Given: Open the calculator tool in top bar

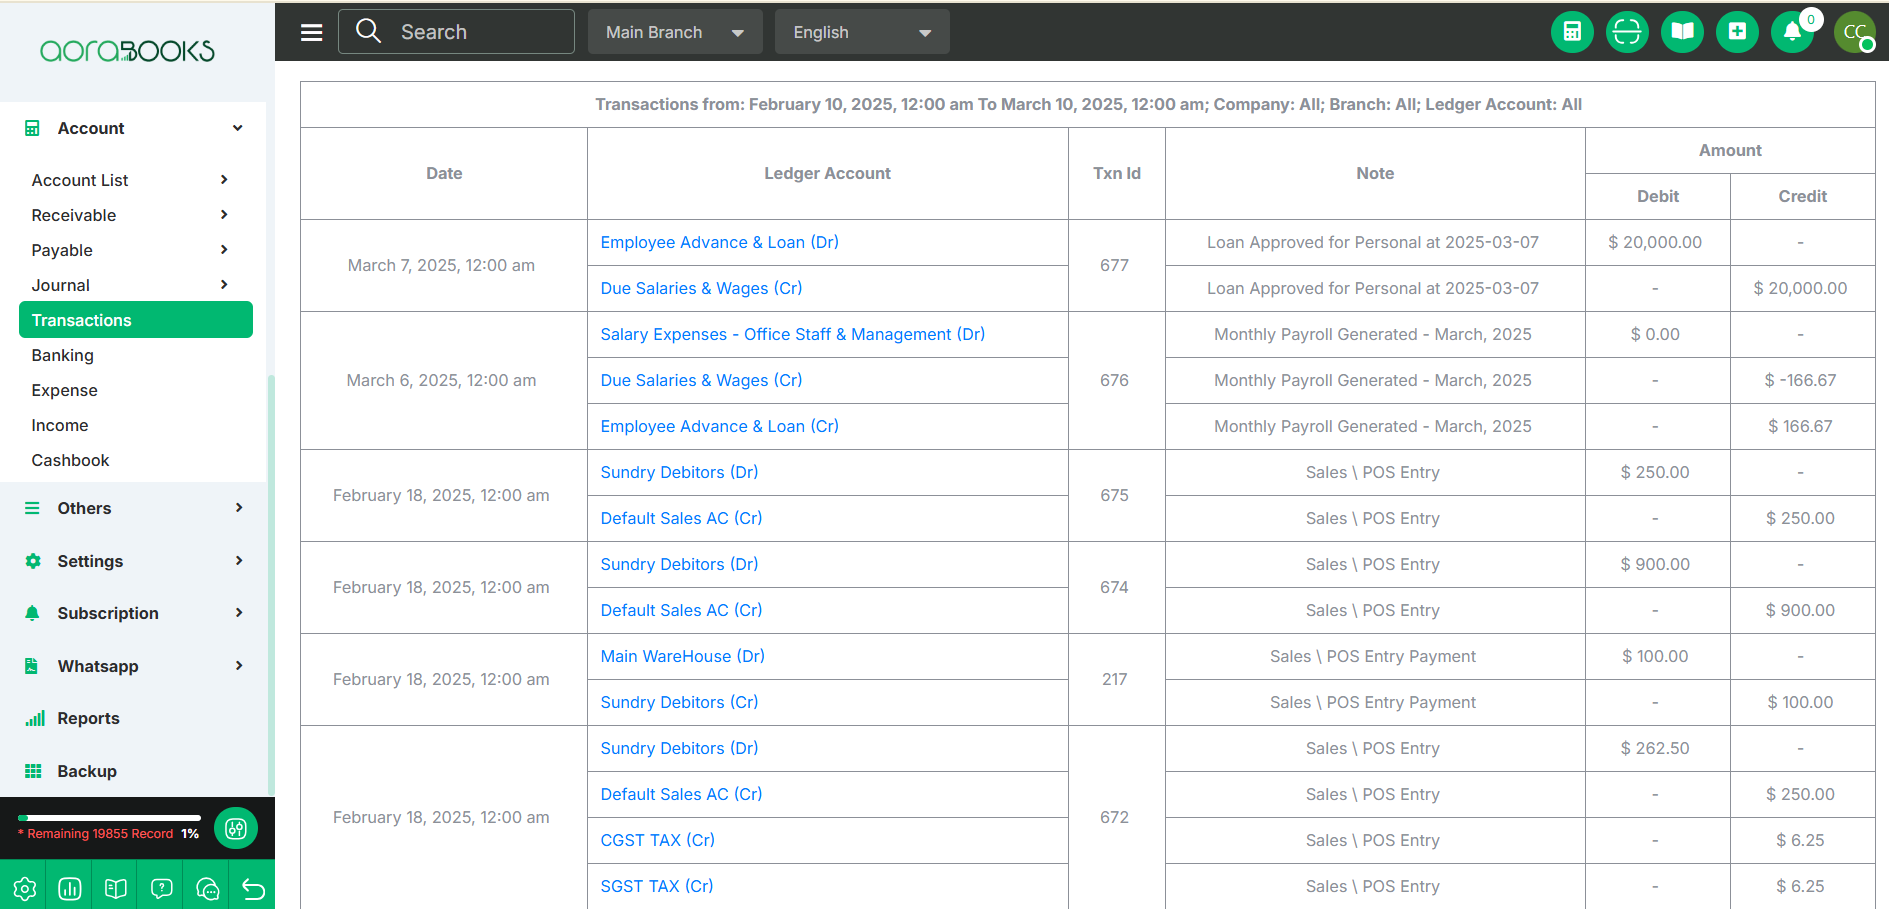Looking at the screenshot, I should (x=1572, y=32).
